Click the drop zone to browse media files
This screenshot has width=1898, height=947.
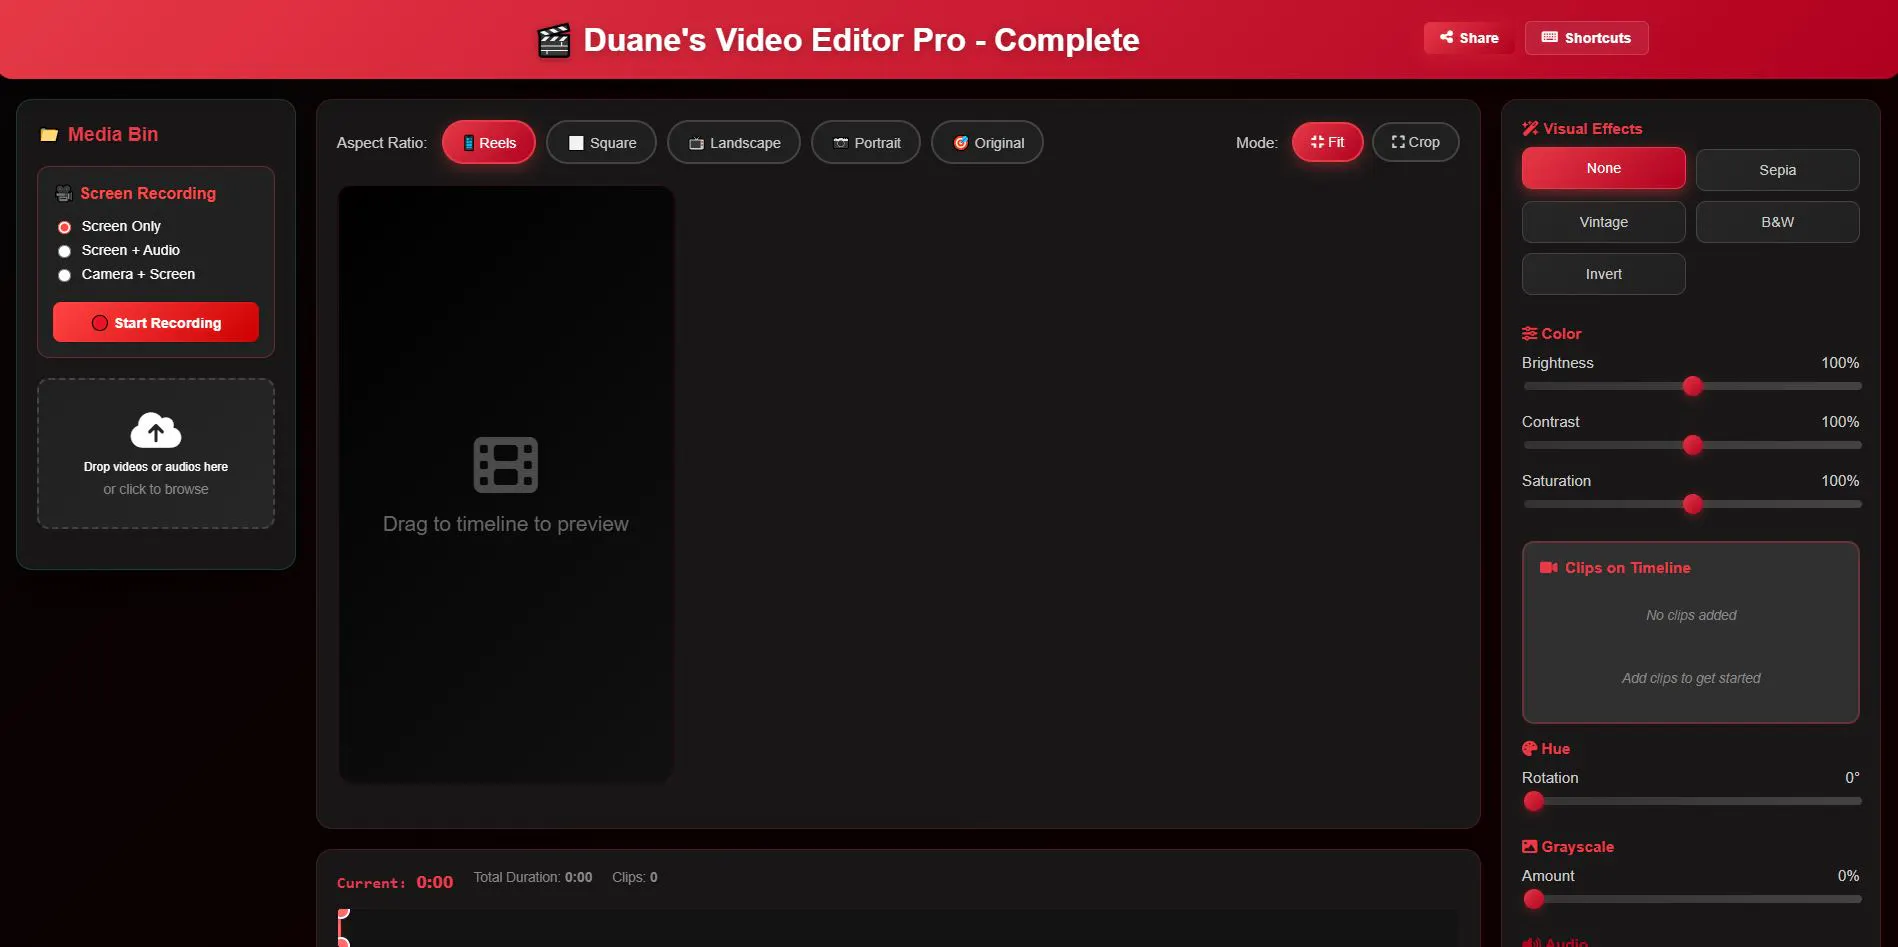point(156,453)
